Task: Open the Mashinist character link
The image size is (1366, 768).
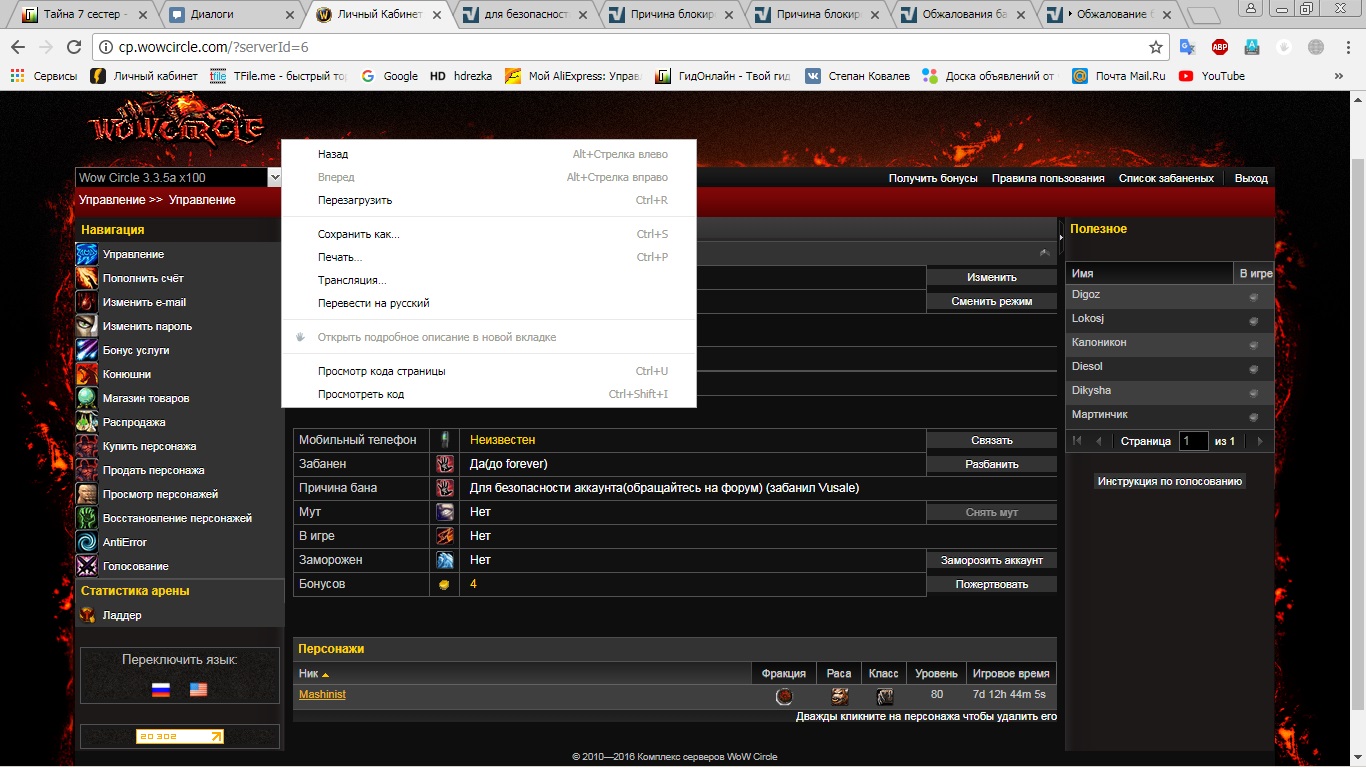Action: [322, 694]
